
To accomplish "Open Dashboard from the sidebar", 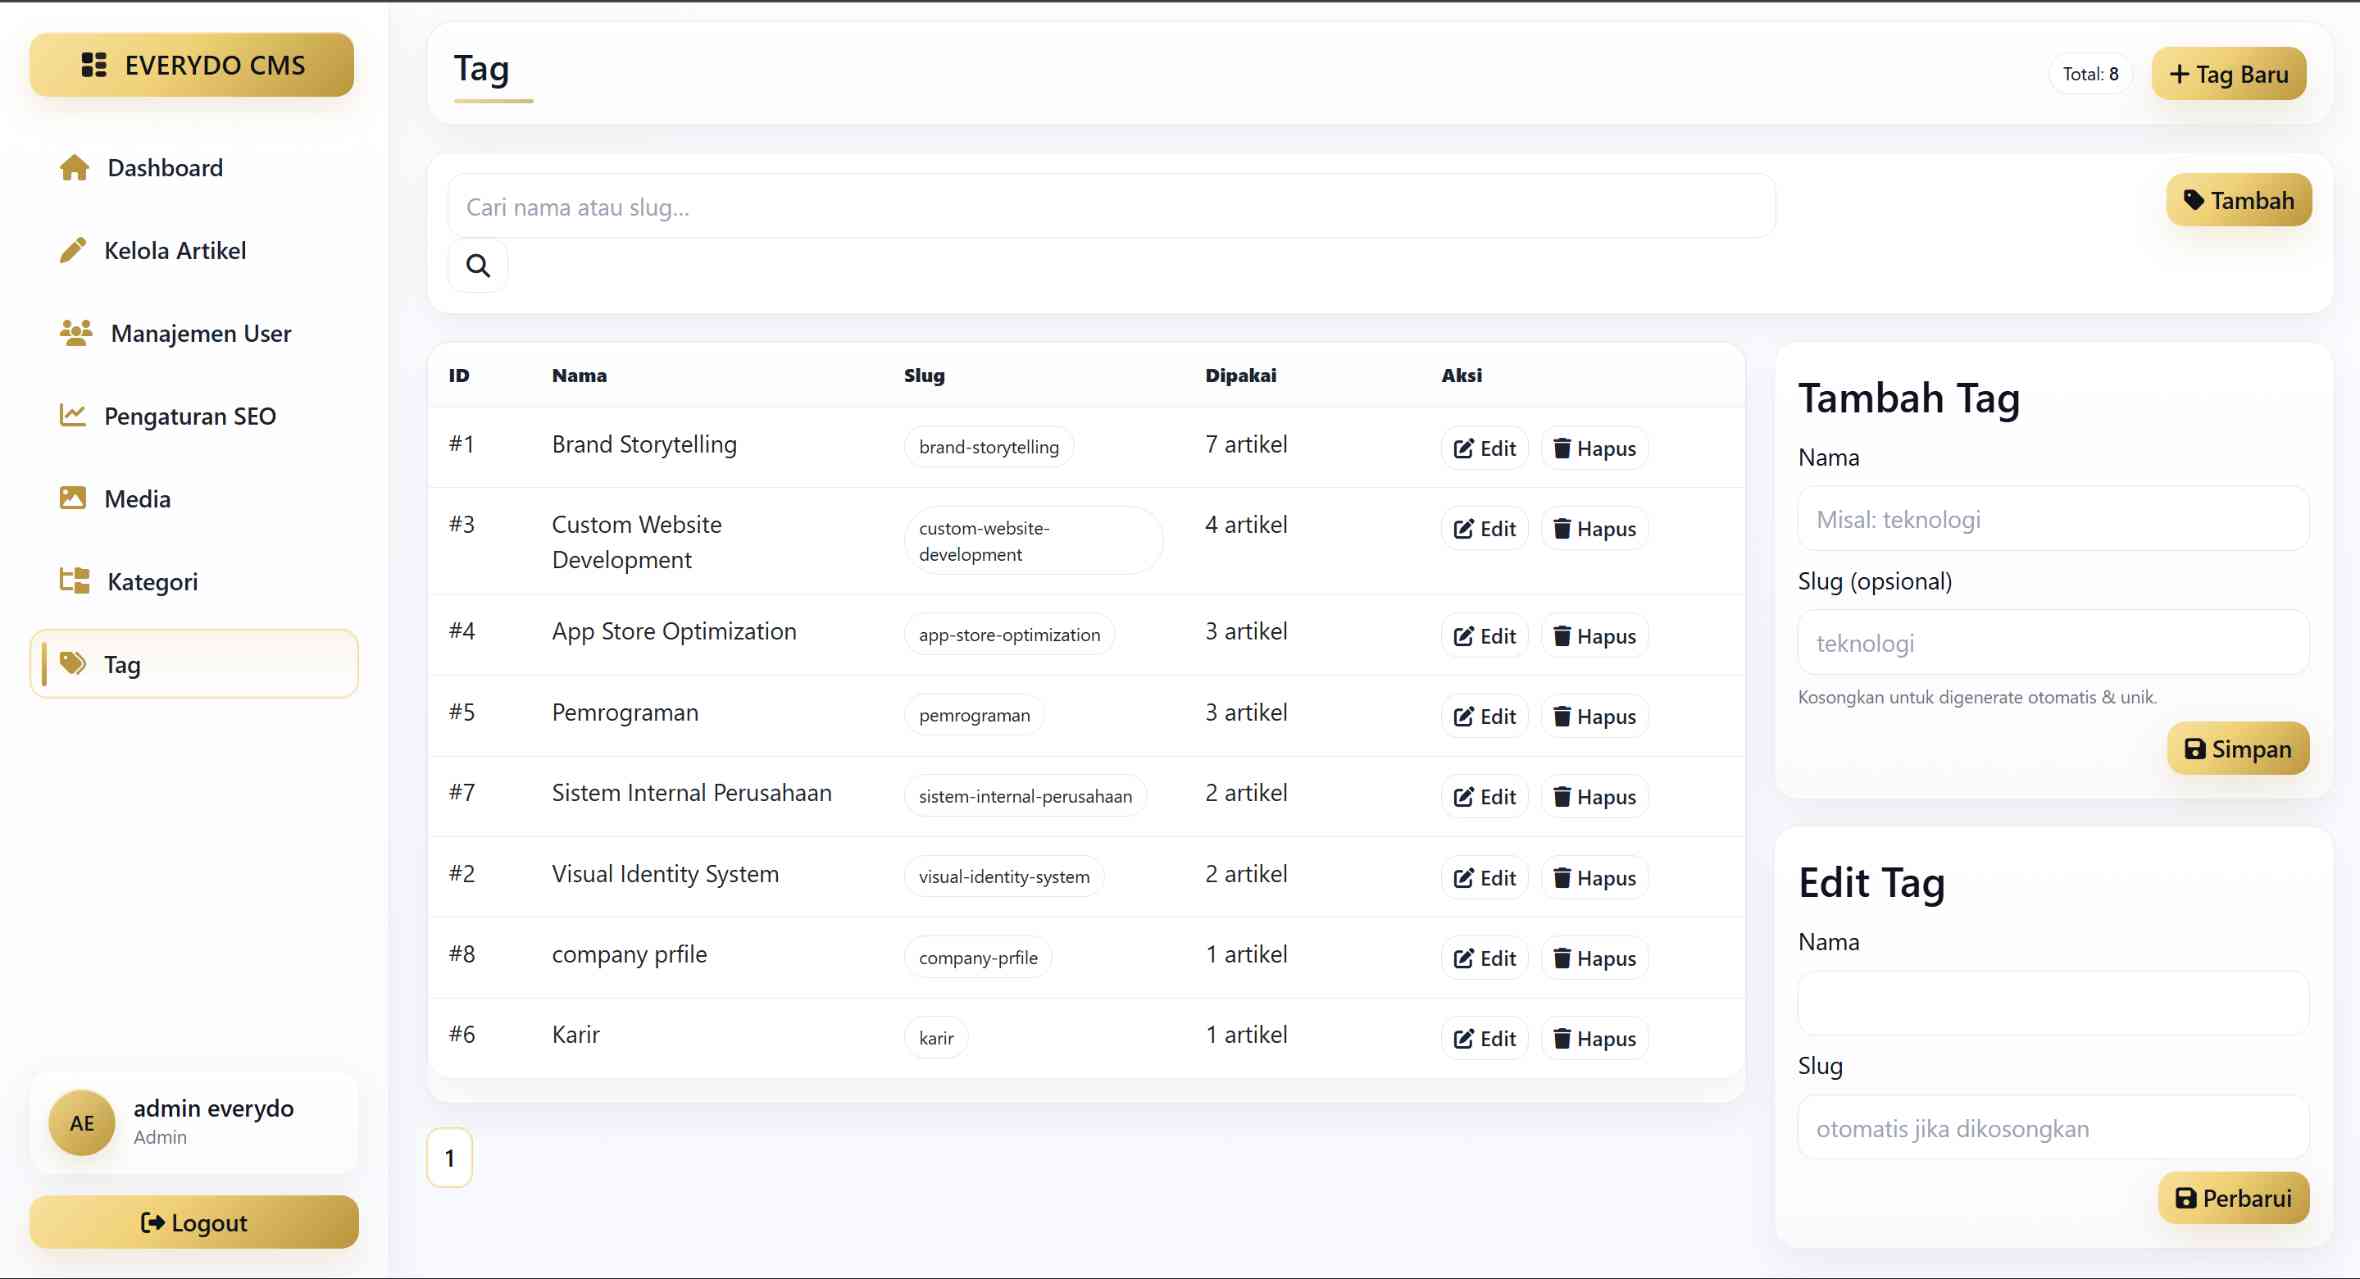I will coord(193,168).
